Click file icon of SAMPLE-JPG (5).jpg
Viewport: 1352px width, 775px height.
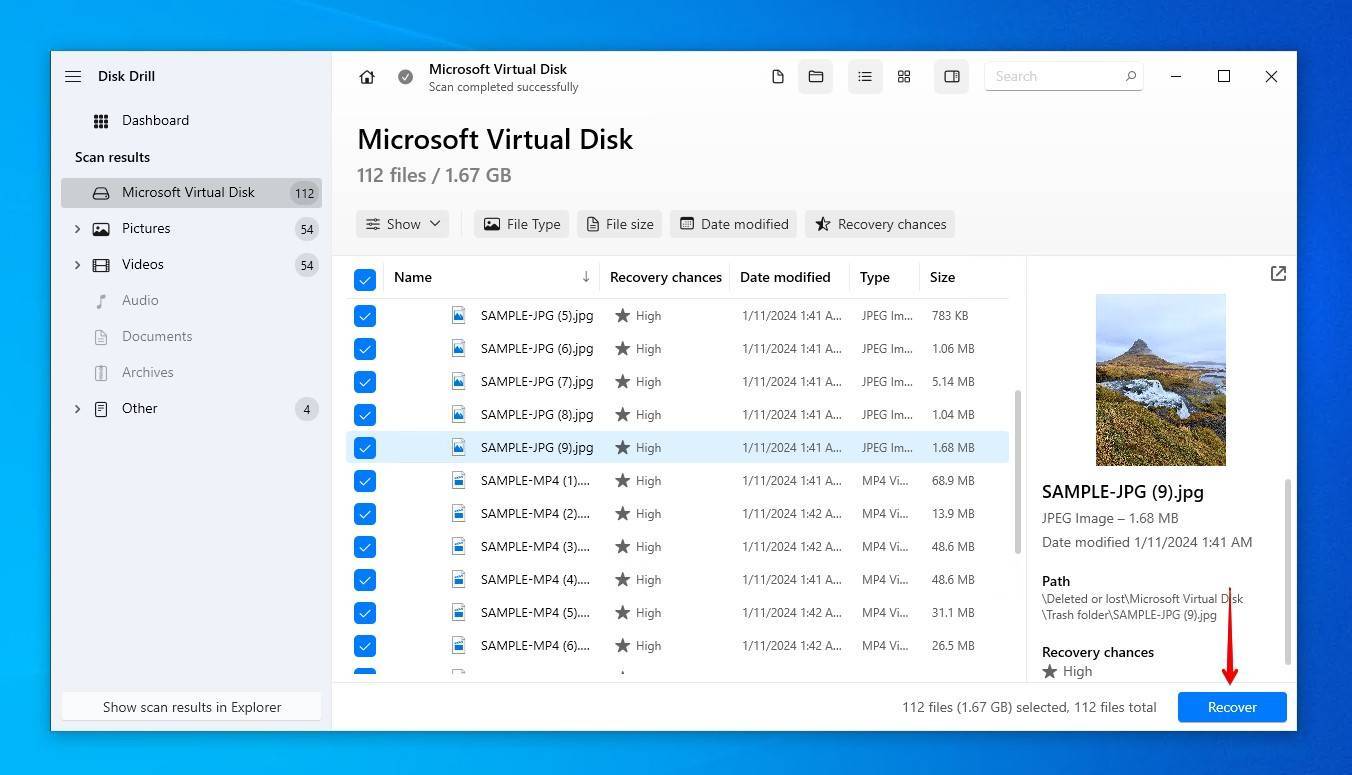[x=458, y=315]
